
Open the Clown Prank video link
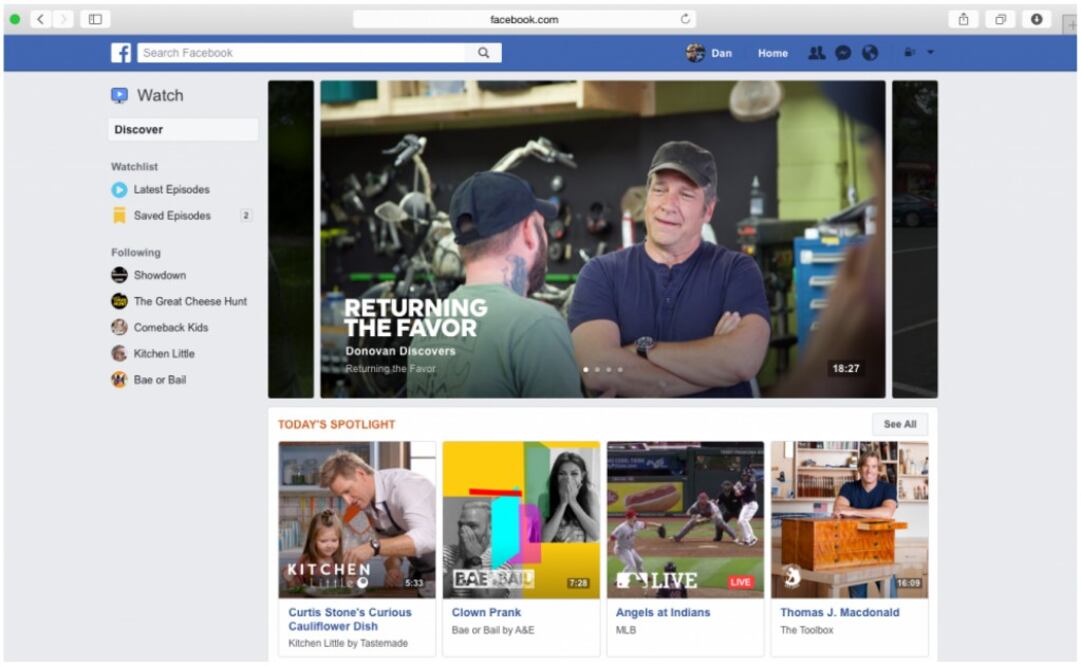click(x=487, y=612)
